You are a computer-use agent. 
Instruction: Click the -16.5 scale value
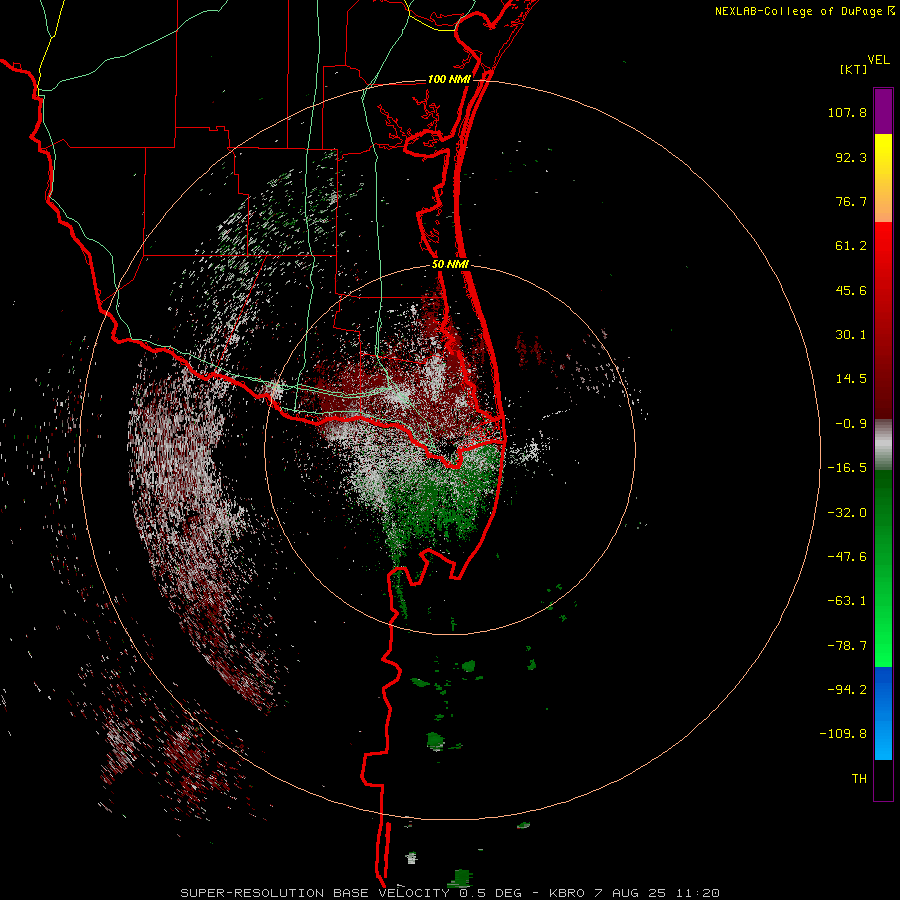coord(847,468)
